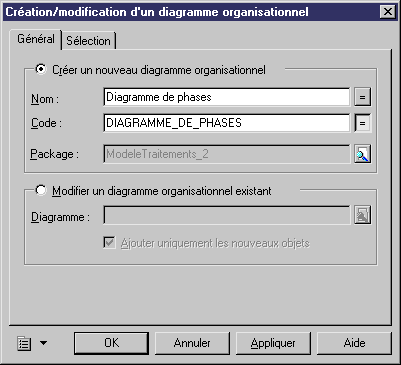Switch to the Sélection tab
401x365 pixels.
[88, 41]
